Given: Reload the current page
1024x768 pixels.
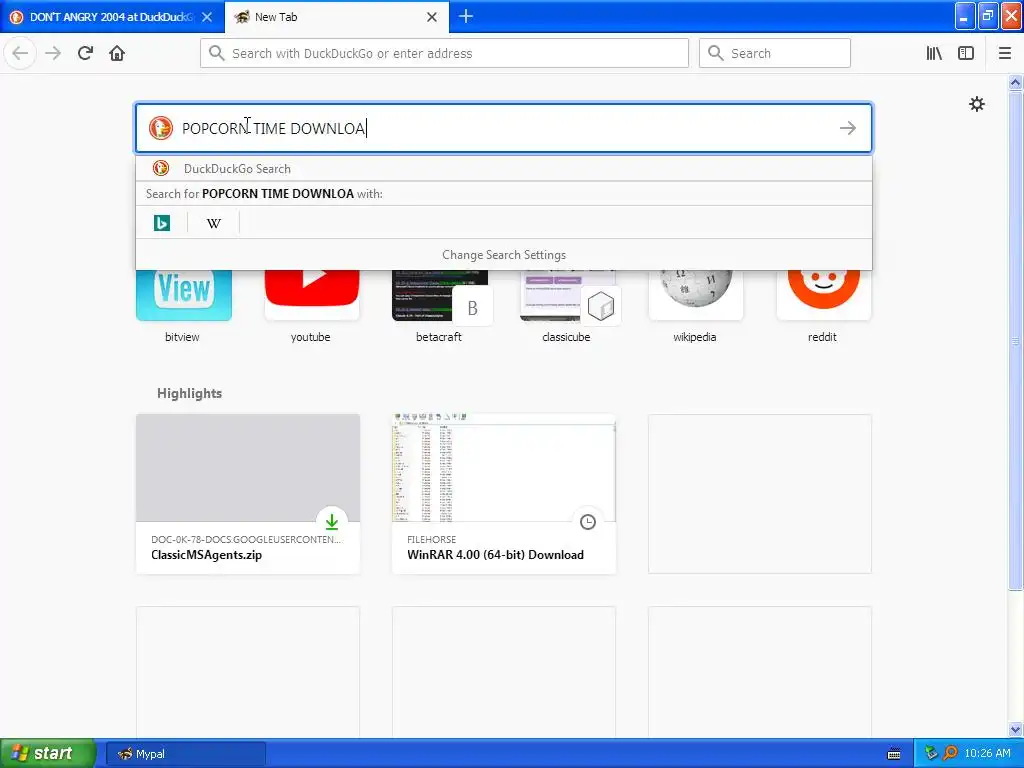Looking at the screenshot, I should [x=86, y=54].
